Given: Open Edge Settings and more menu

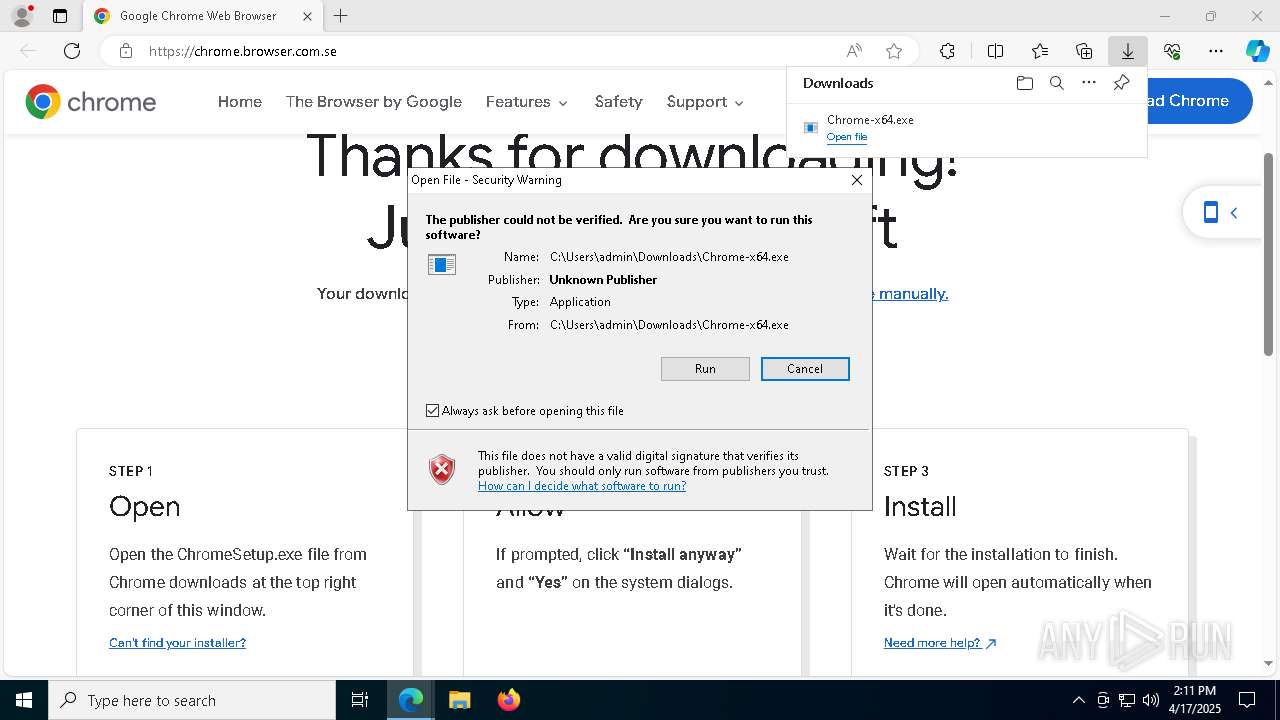Looking at the screenshot, I should pos(1216,51).
